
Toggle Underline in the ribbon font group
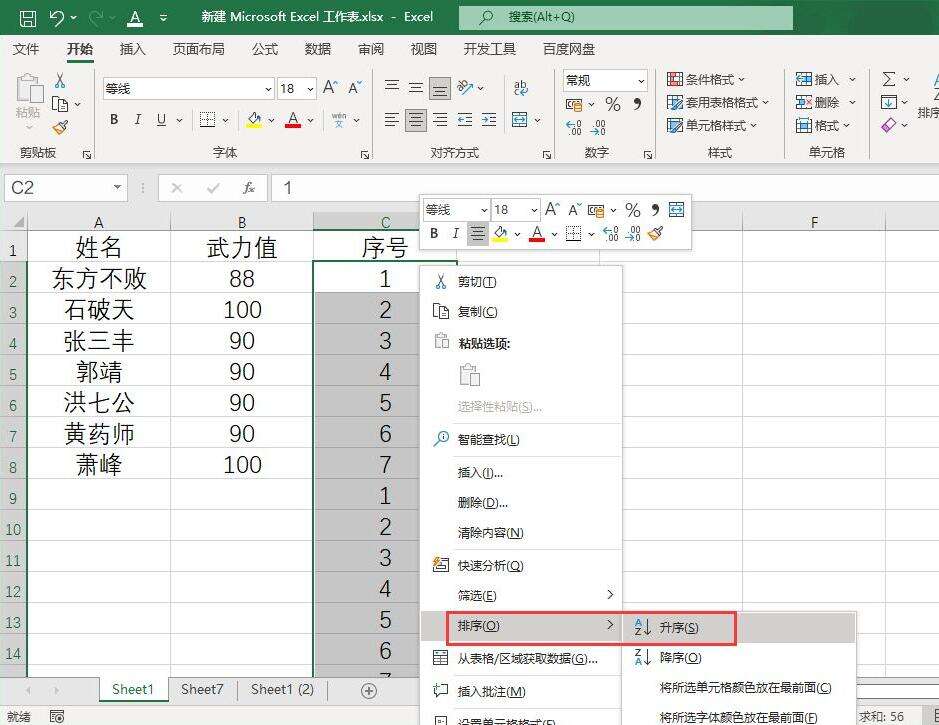coord(162,120)
